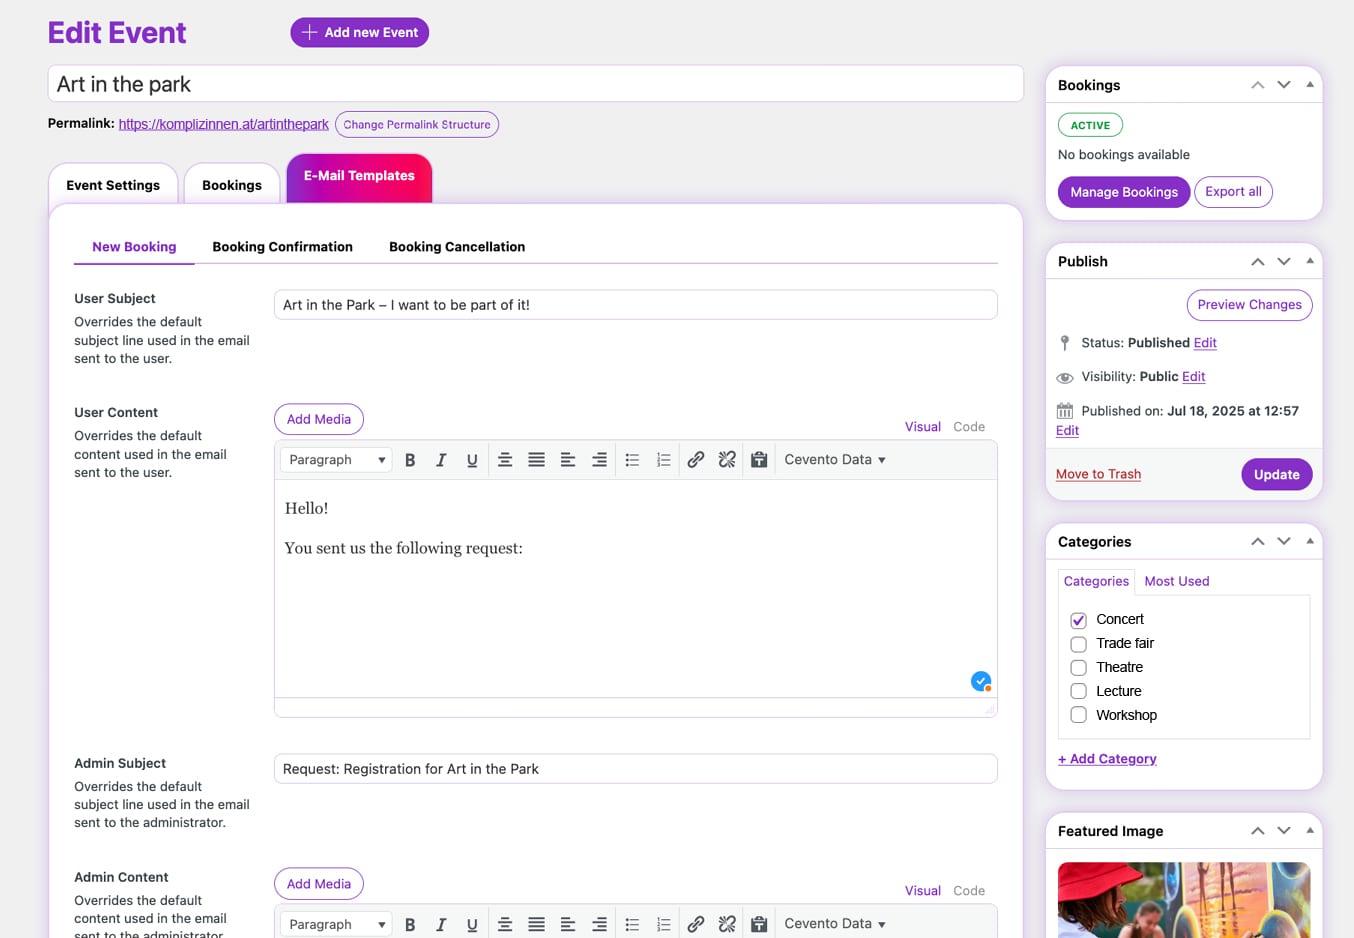Image resolution: width=1354 pixels, height=938 pixels.
Task: Click Add Media above User Content
Action: click(x=319, y=419)
